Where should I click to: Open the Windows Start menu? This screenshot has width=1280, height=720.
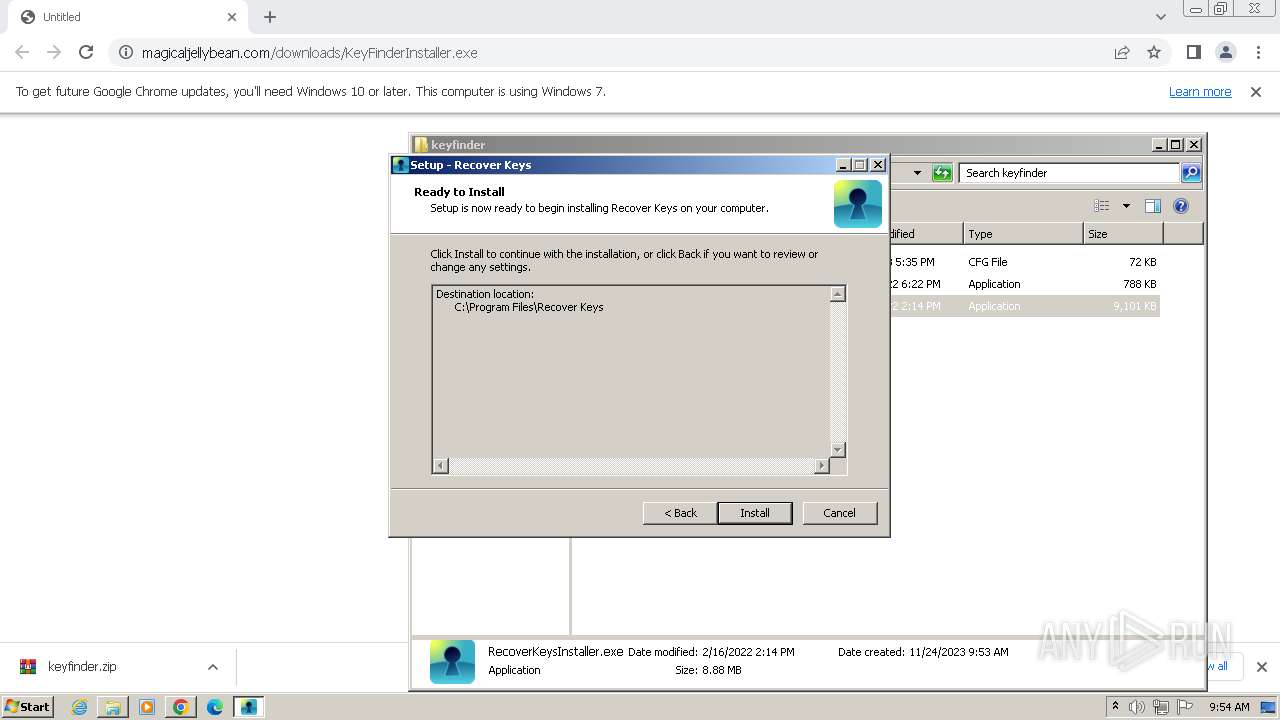[x=28, y=706]
